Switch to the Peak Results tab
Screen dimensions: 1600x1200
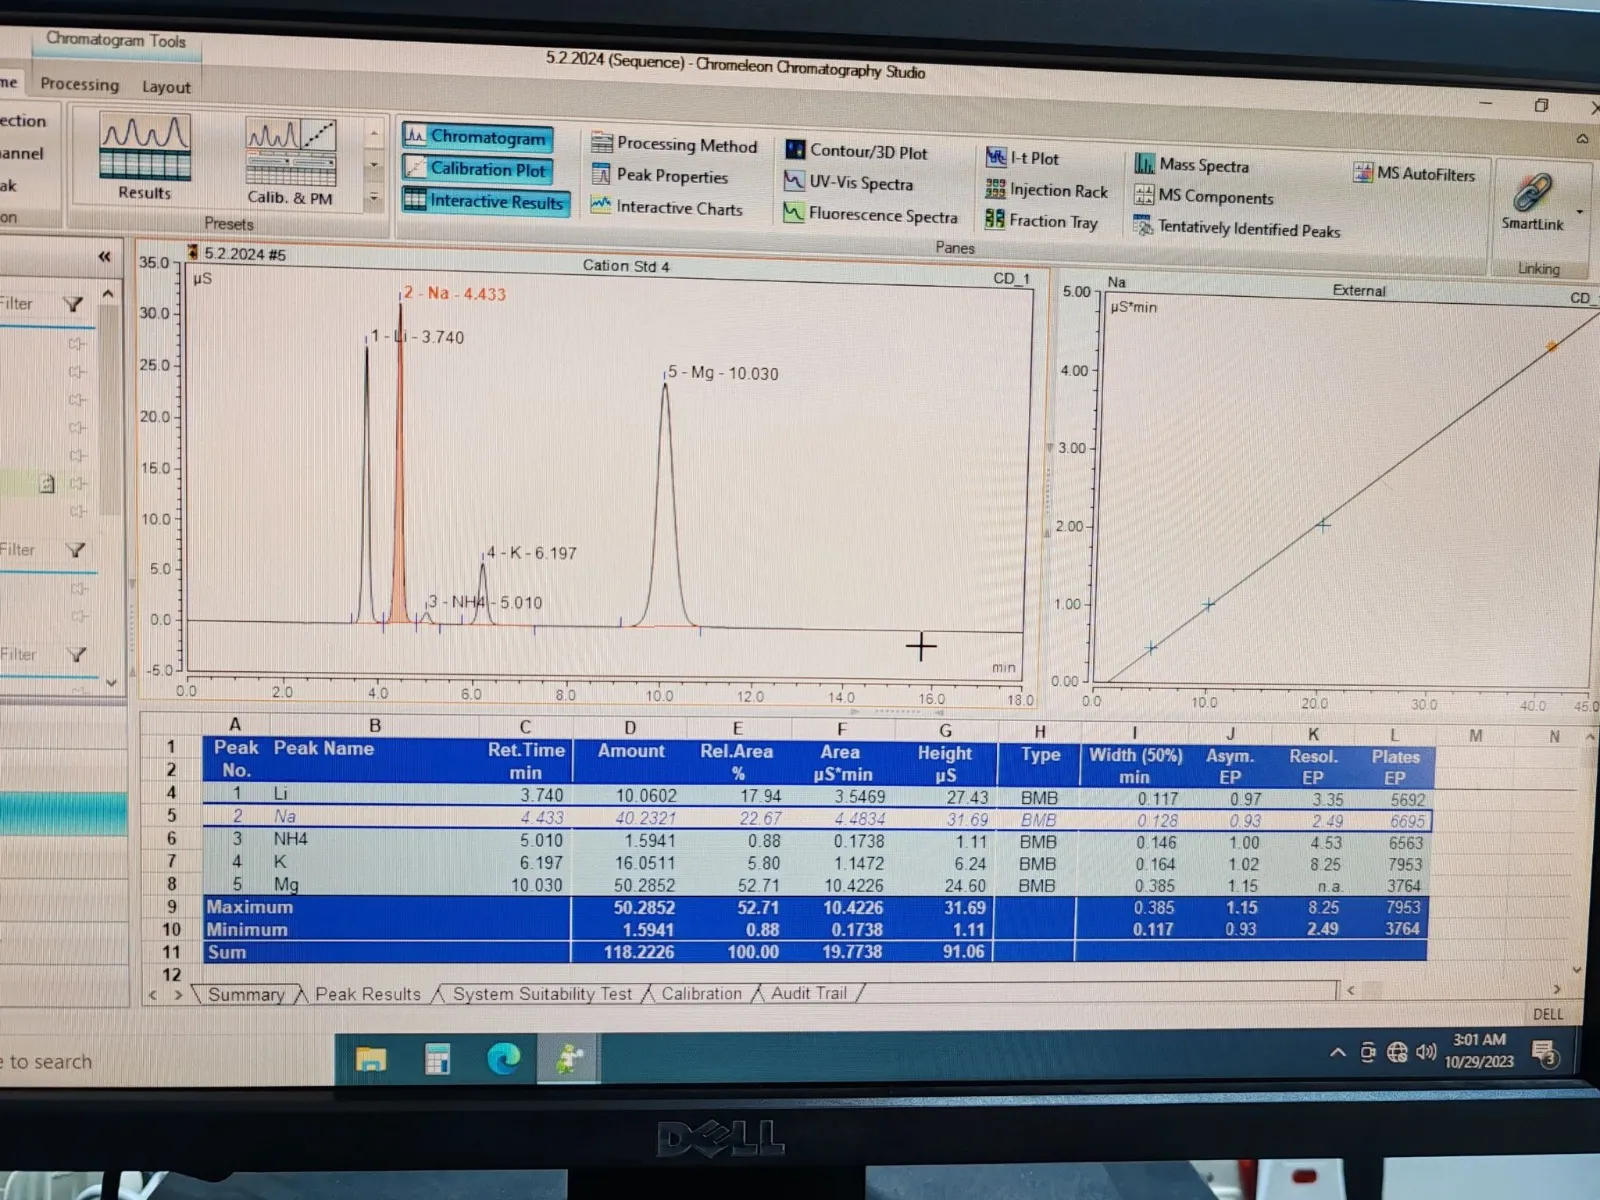pos(367,994)
